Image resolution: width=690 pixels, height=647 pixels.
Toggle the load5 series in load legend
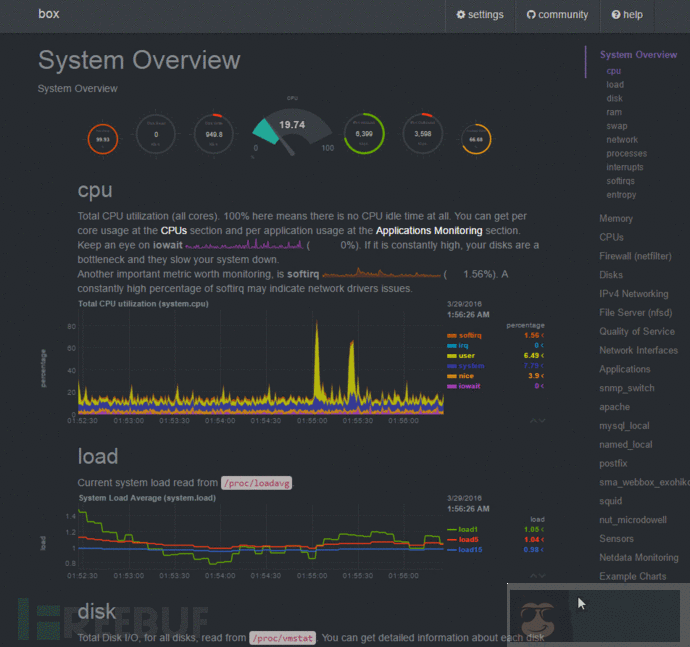point(462,540)
